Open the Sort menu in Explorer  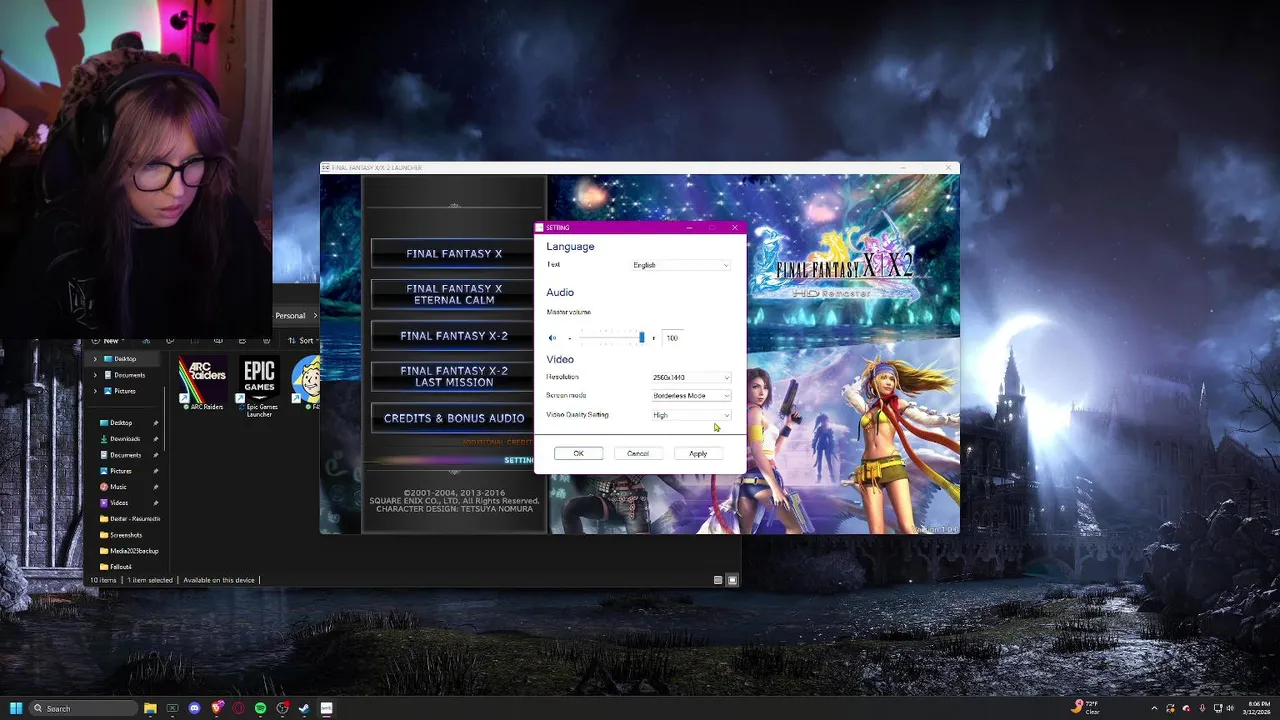304,341
